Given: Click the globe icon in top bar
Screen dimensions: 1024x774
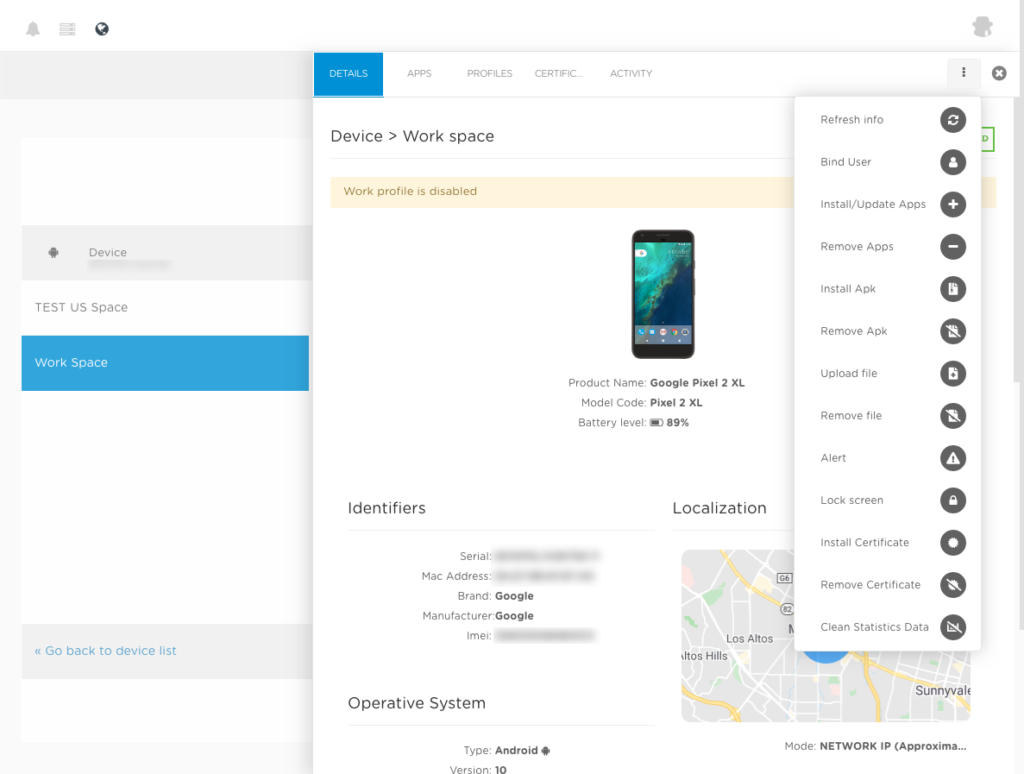Looking at the screenshot, I should click(102, 29).
